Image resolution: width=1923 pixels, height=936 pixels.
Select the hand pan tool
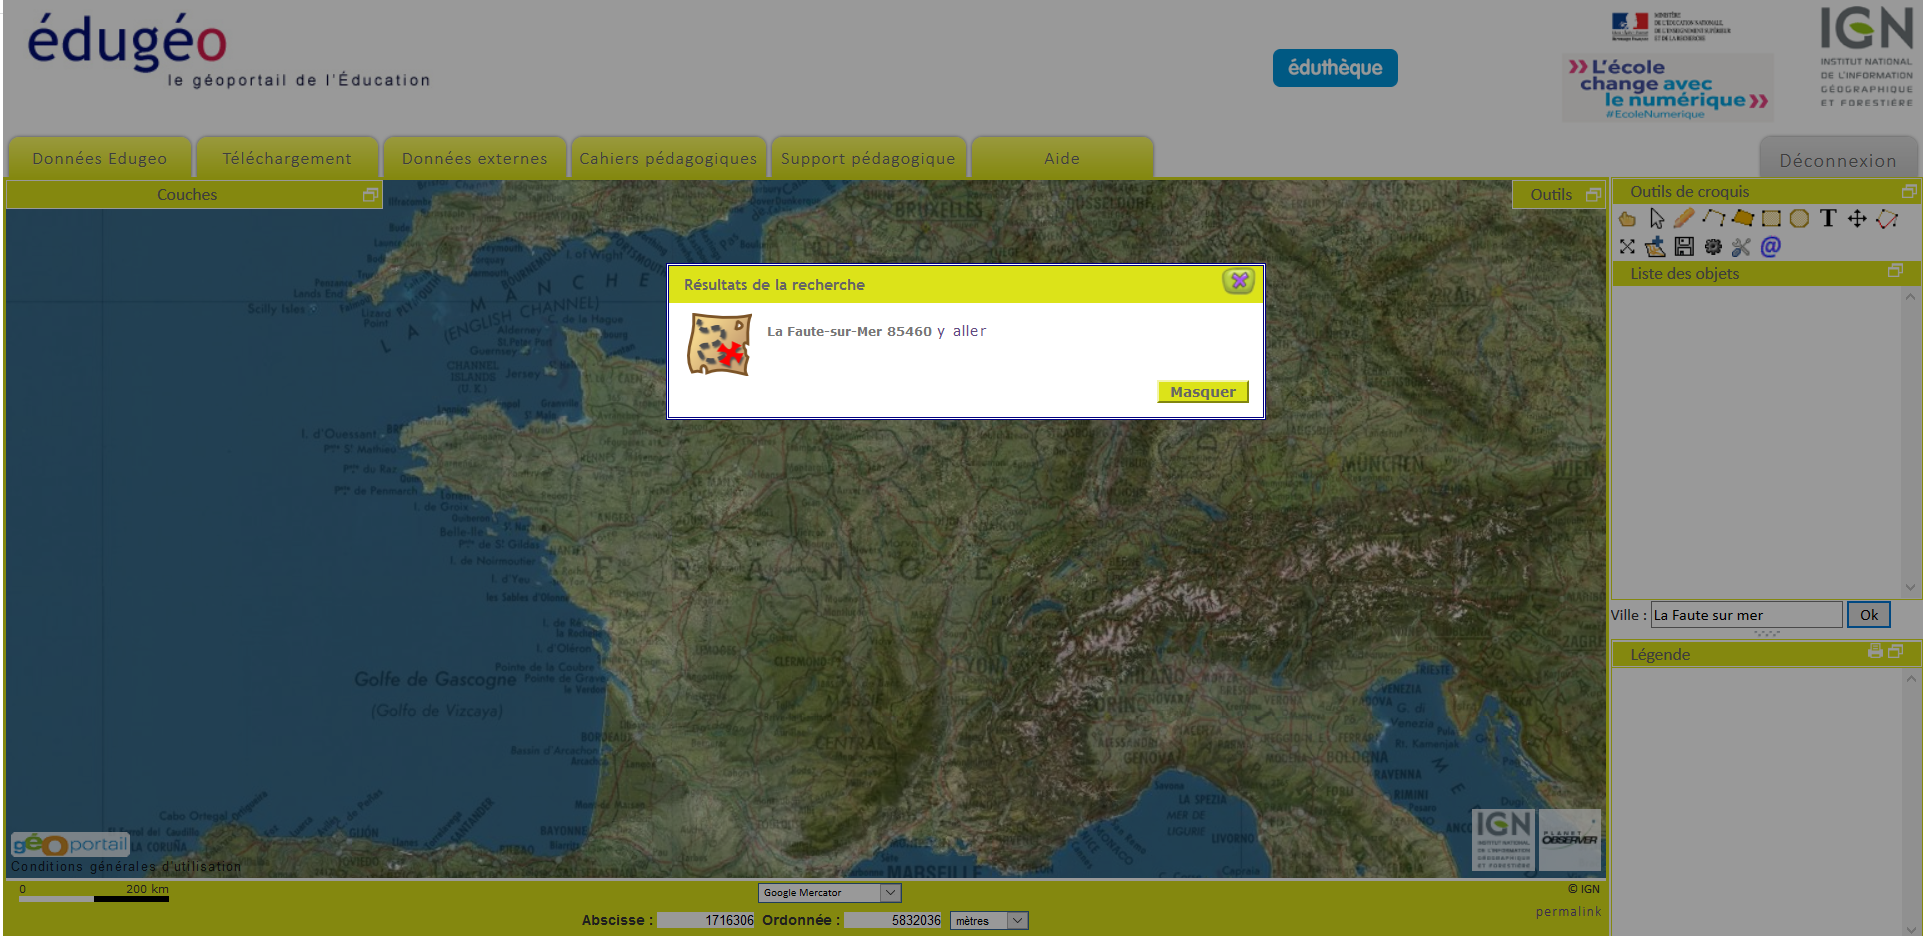pos(1627,219)
